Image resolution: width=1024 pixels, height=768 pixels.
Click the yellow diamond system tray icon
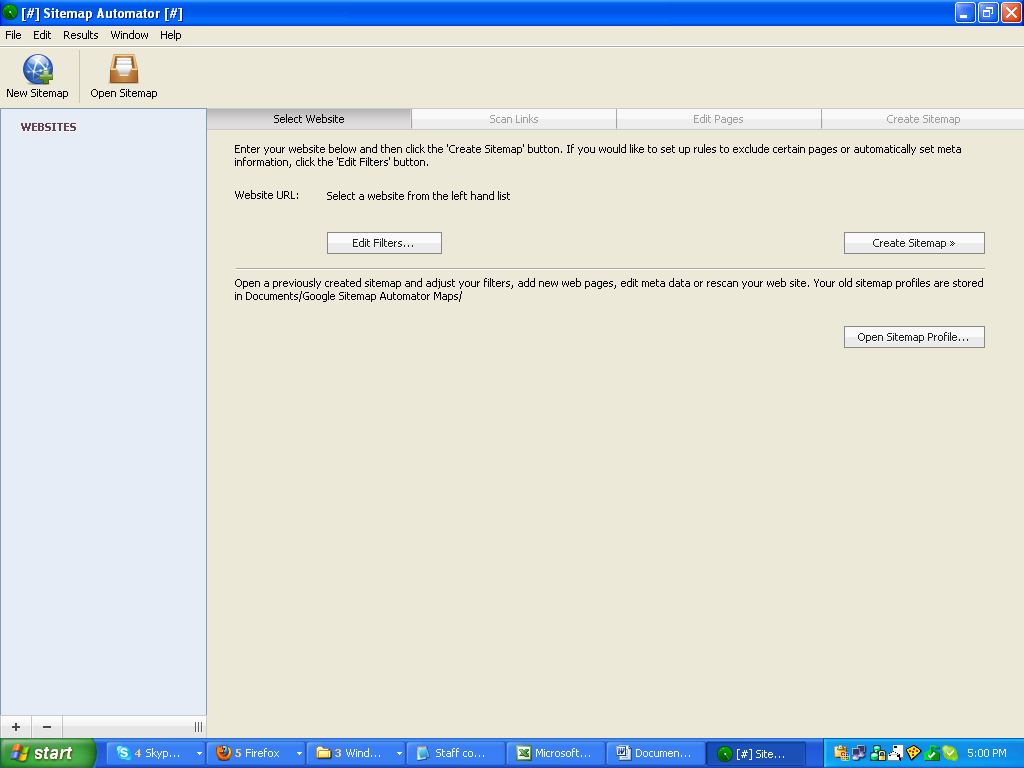point(914,753)
